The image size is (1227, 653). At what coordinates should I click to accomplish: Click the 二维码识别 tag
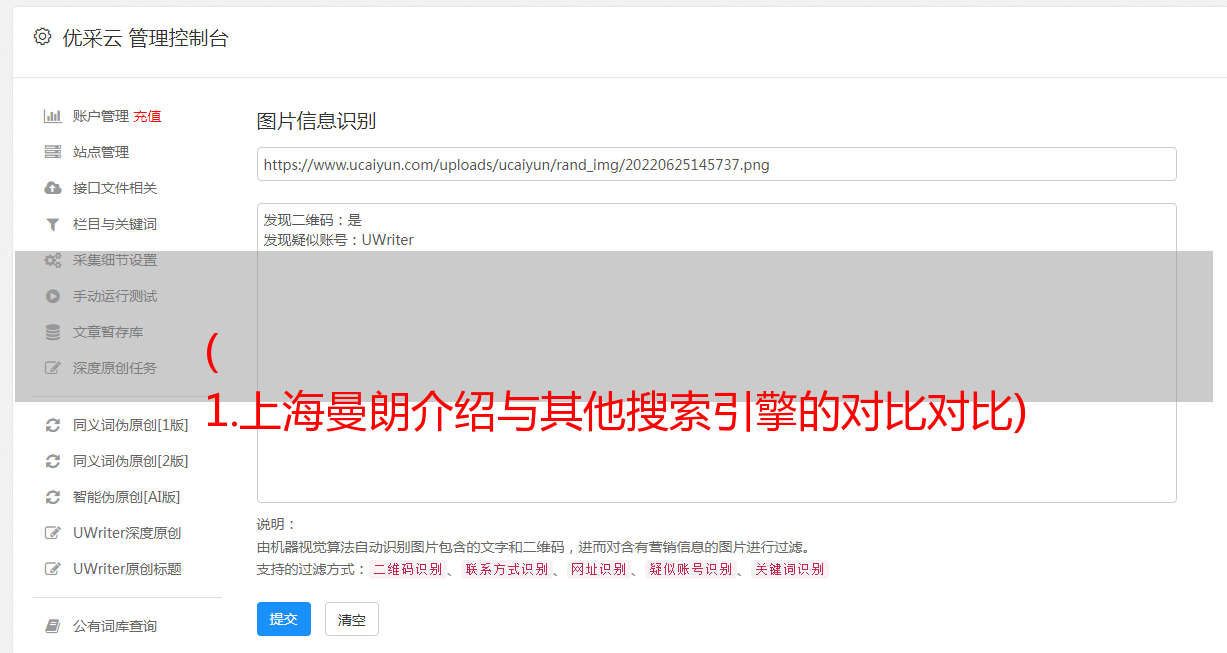pos(408,569)
